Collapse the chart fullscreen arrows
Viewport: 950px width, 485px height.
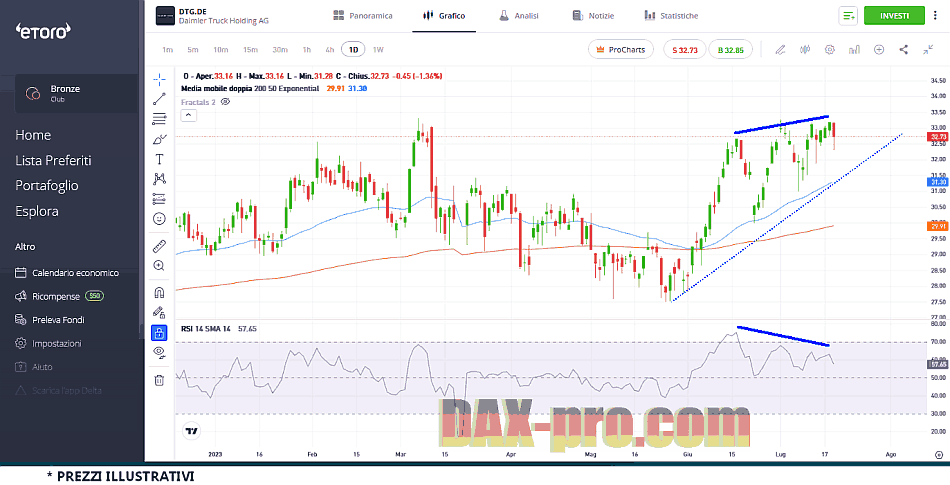pyautogui.click(x=928, y=50)
